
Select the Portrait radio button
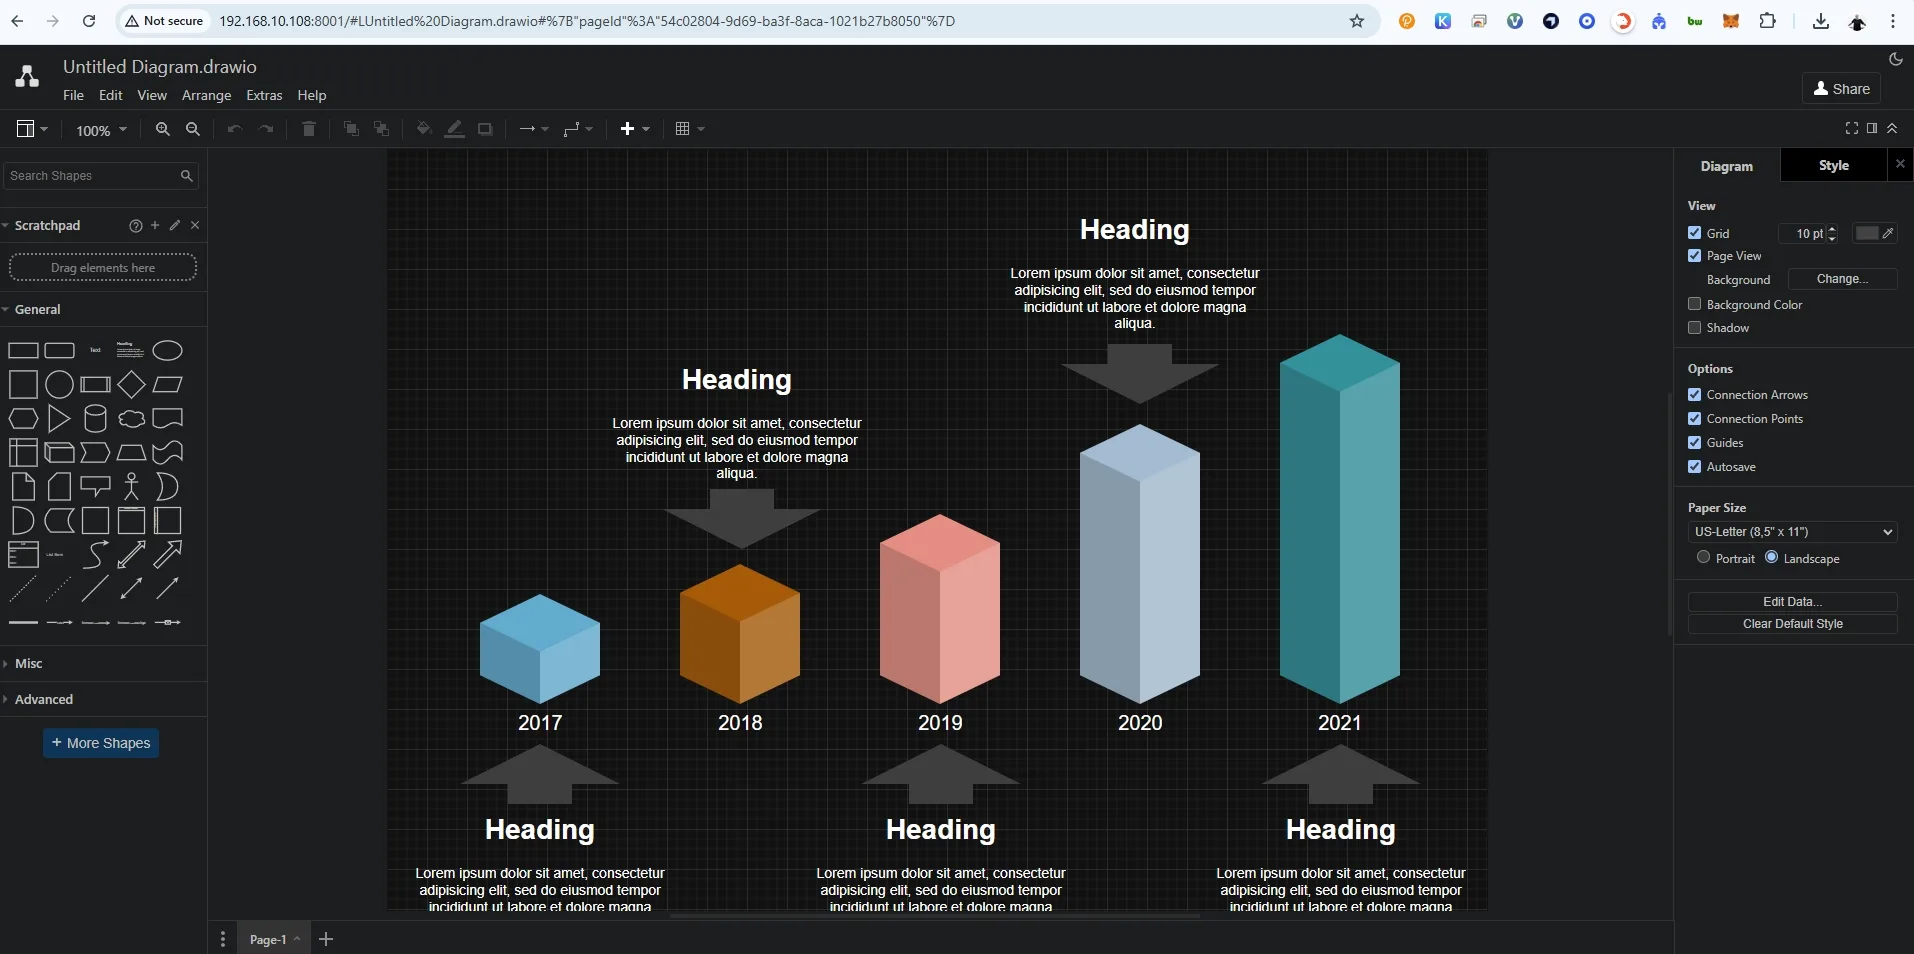tap(1703, 557)
